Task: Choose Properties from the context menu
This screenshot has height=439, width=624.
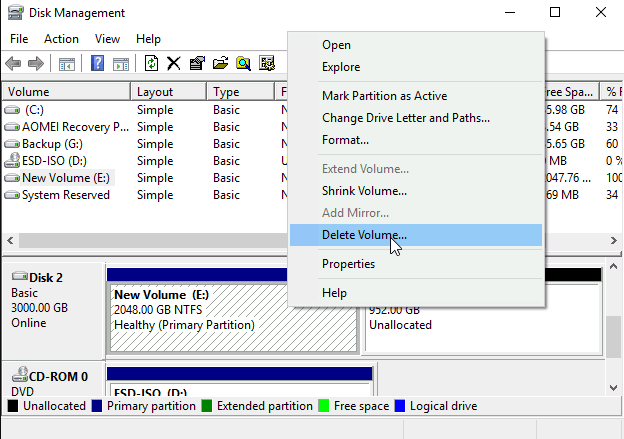Action: coord(416,264)
